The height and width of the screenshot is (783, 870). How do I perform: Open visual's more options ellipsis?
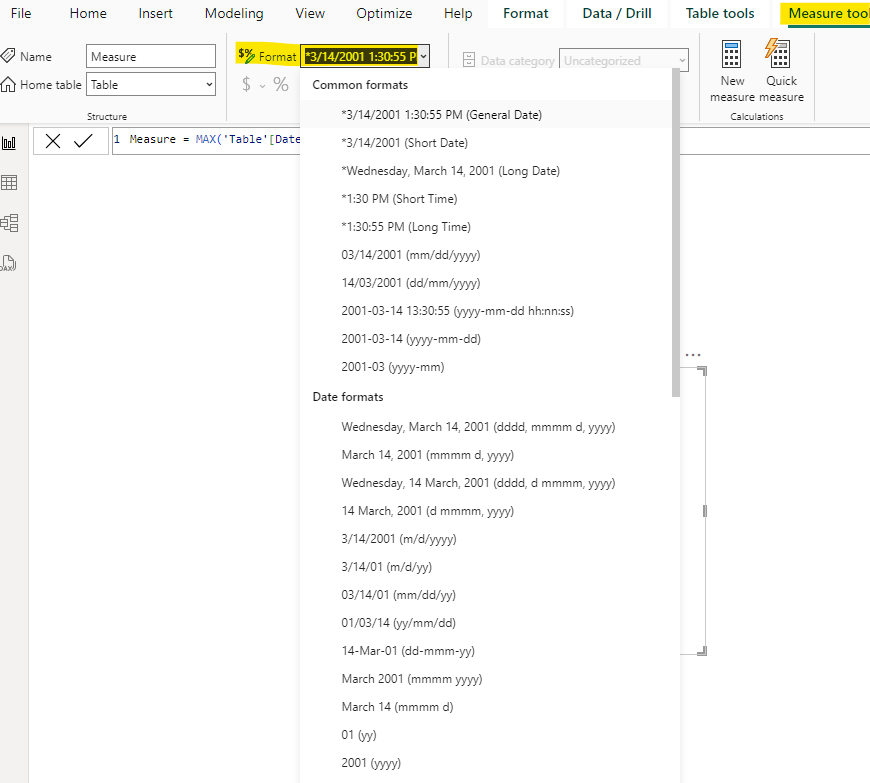pos(693,355)
